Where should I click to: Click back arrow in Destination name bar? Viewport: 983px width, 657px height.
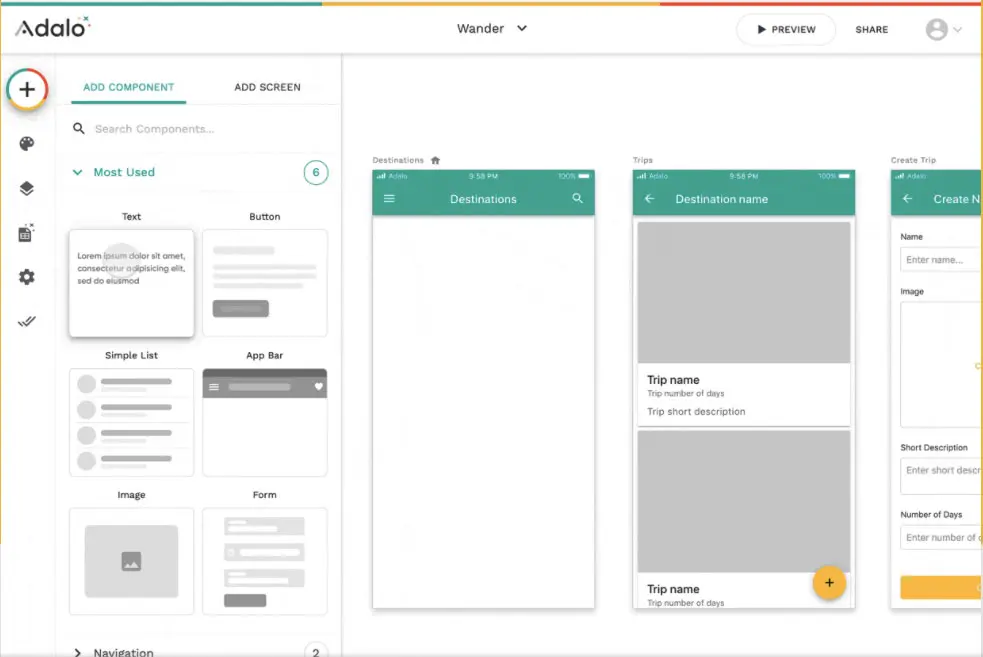pyautogui.click(x=649, y=199)
